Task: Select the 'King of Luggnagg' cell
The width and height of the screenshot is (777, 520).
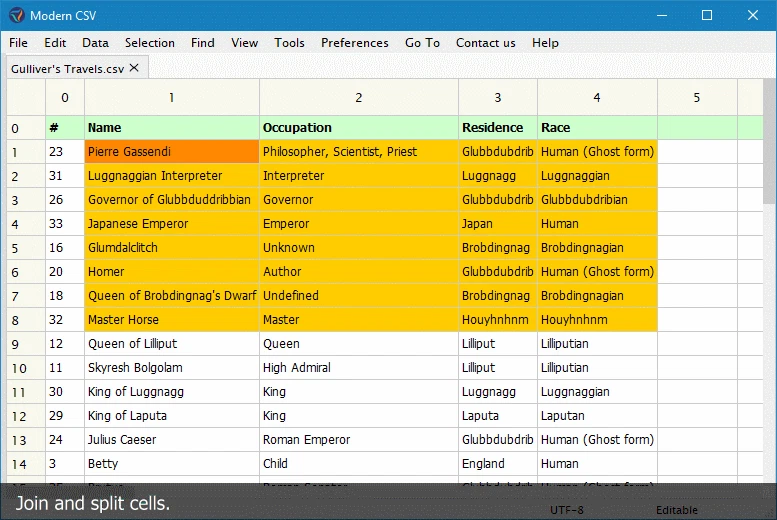Action: (x=172, y=392)
